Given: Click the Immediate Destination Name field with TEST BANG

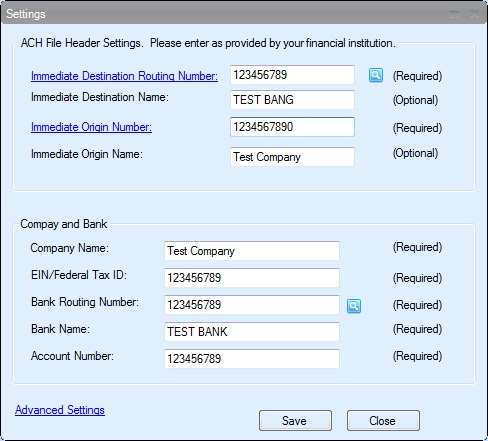Looking at the screenshot, I should [x=292, y=100].
